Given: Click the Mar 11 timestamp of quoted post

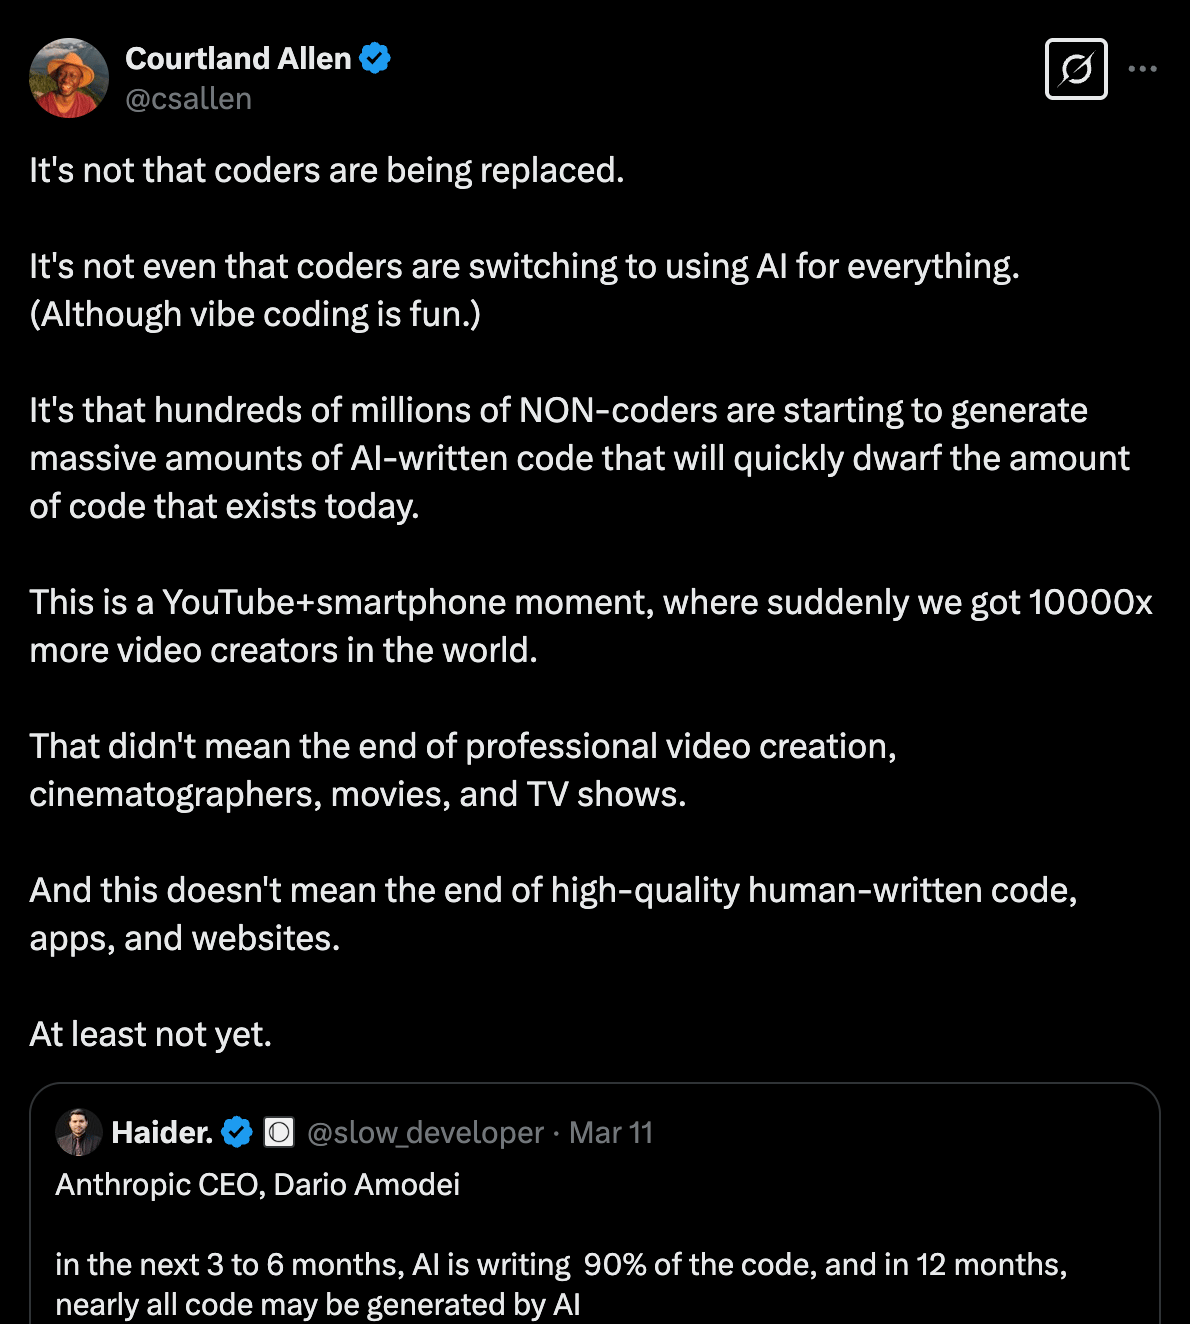Looking at the screenshot, I should [611, 1132].
